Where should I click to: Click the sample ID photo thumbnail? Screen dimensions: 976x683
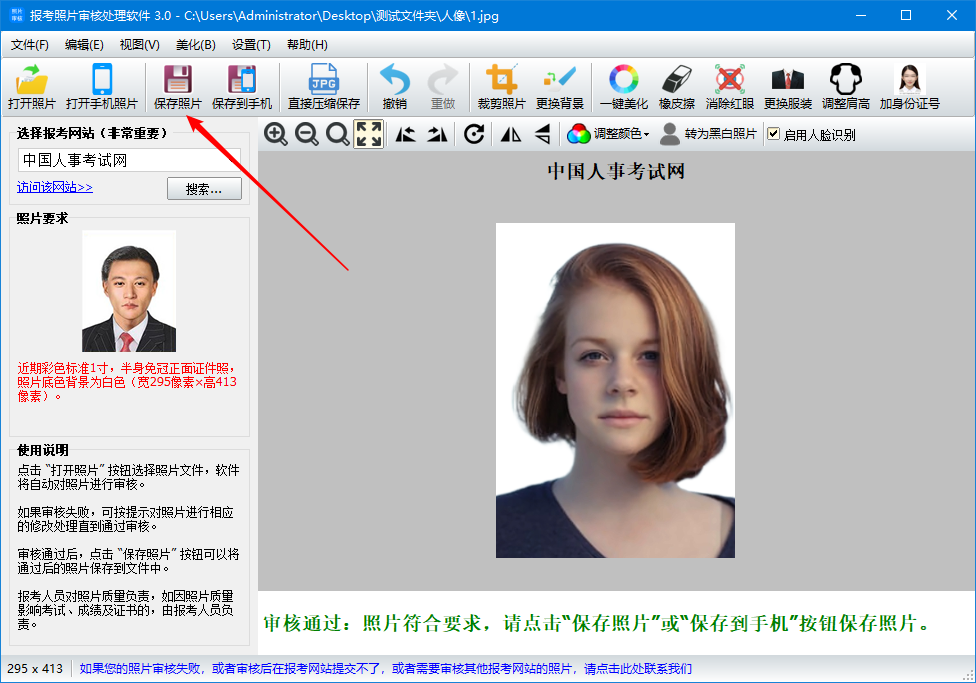(x=129, y=291)
